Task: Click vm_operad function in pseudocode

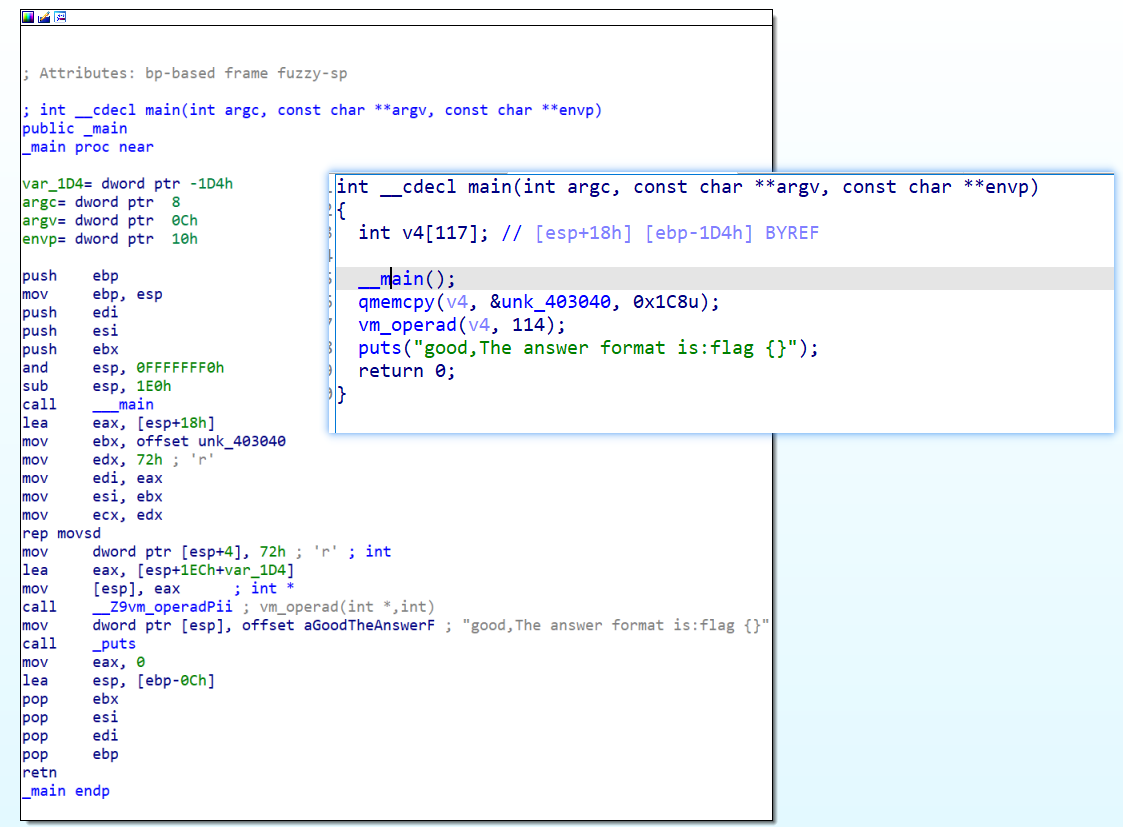Action: tap(408, 325)
